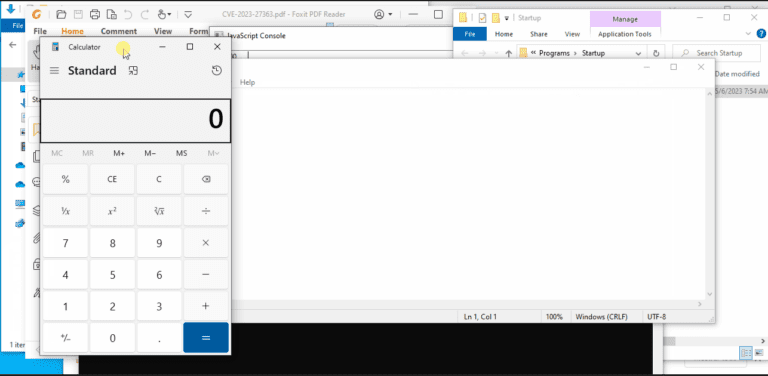The image size is (768, 376).
Task: Click the square root key
Action: [x=159, y=211]
